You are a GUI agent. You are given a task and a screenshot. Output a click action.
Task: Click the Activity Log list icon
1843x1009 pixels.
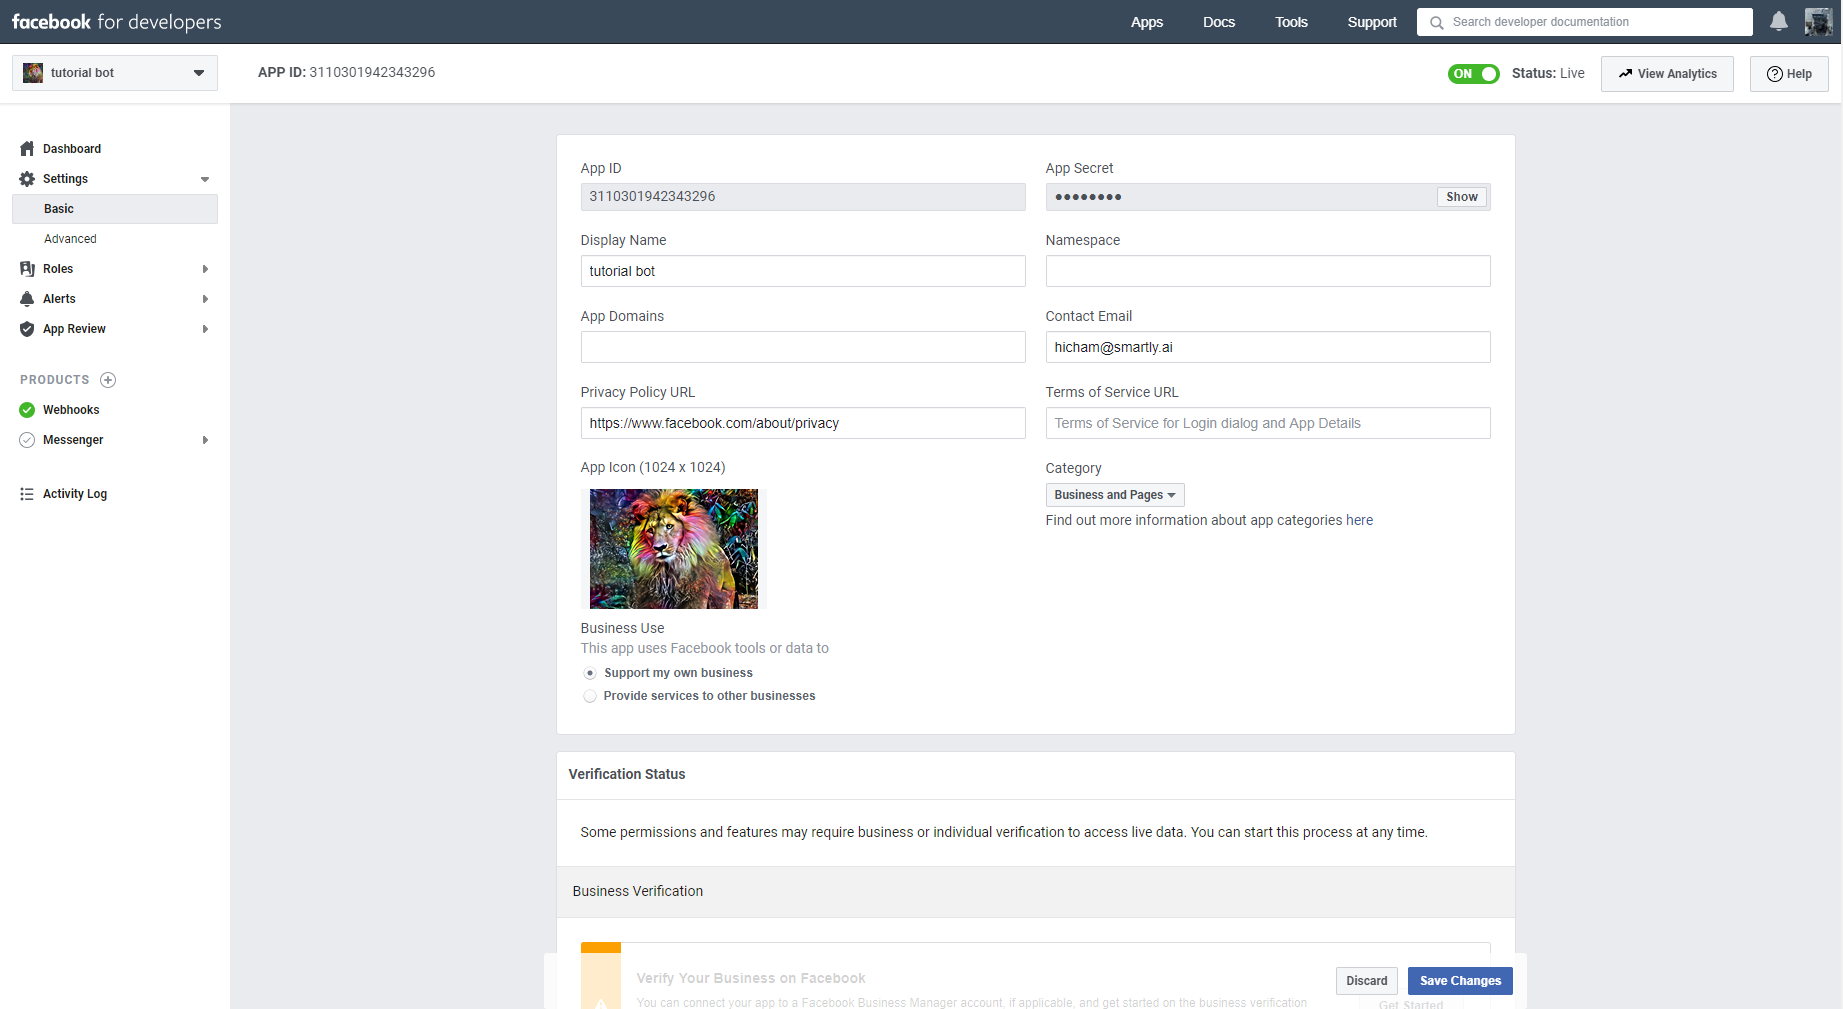(x=27, y=494)
